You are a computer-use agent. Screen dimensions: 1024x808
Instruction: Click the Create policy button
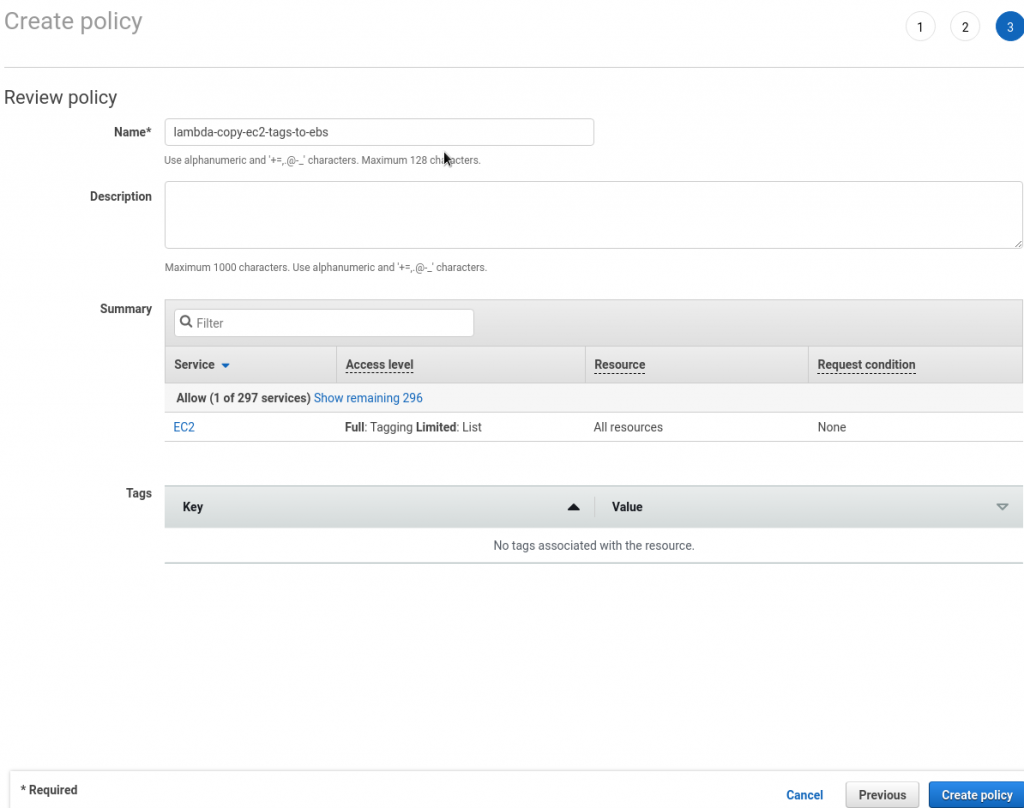click(x=976, y=794)
